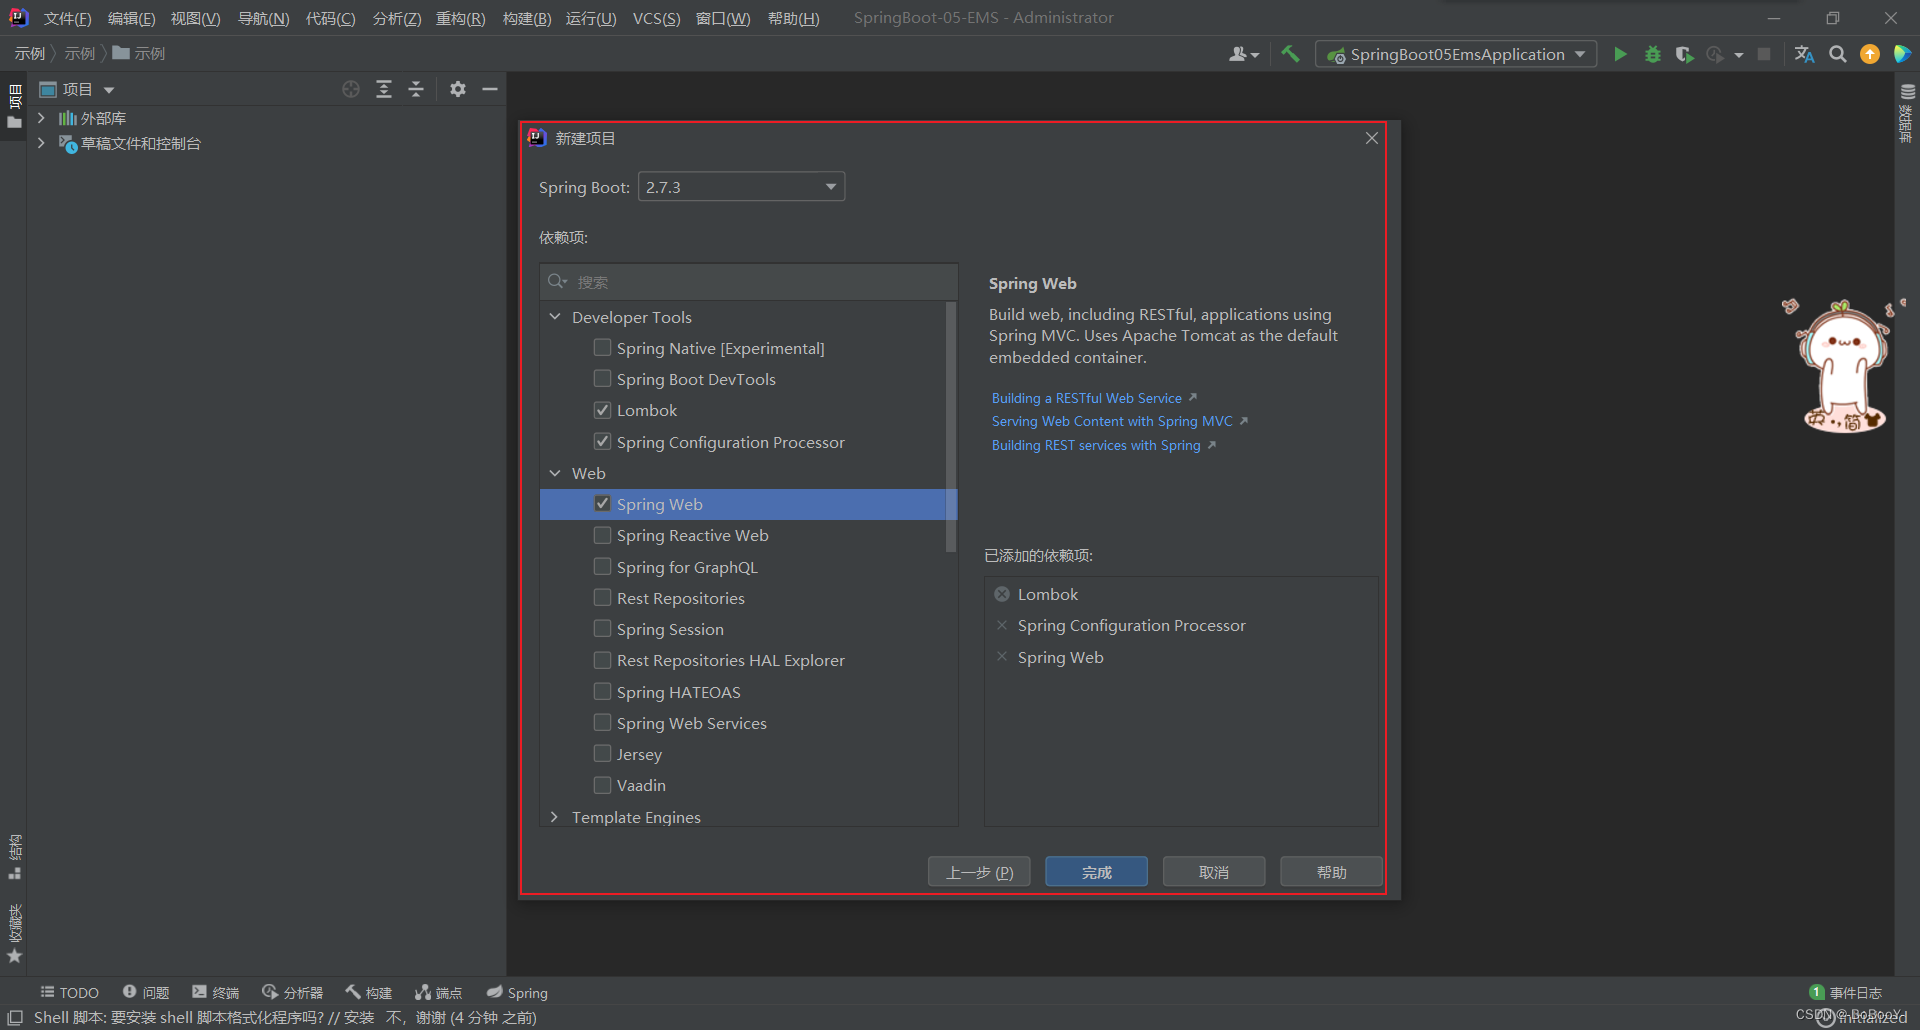Open the 构建 build tool window
The height and width of the screenshot is (1030, 1920).
pos(369,992)
